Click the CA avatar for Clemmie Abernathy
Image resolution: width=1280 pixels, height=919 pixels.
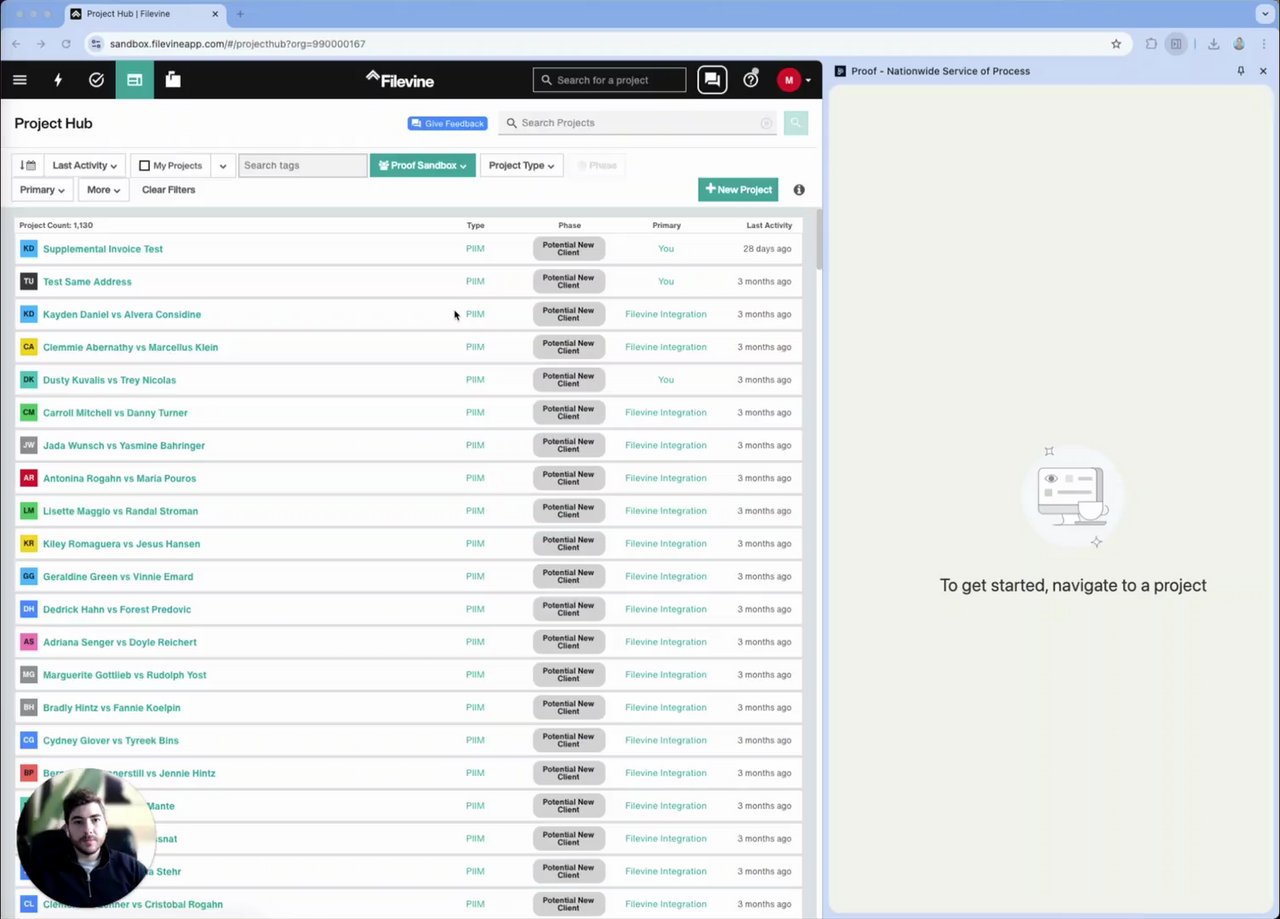click(28, 347)
